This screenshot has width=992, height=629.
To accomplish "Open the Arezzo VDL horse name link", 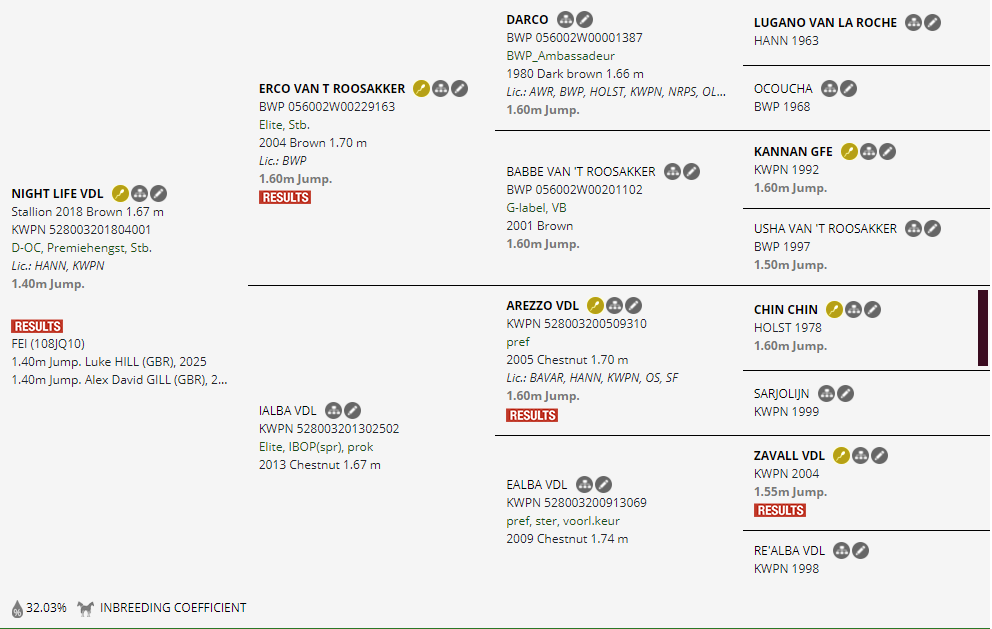I will point(542,306).
